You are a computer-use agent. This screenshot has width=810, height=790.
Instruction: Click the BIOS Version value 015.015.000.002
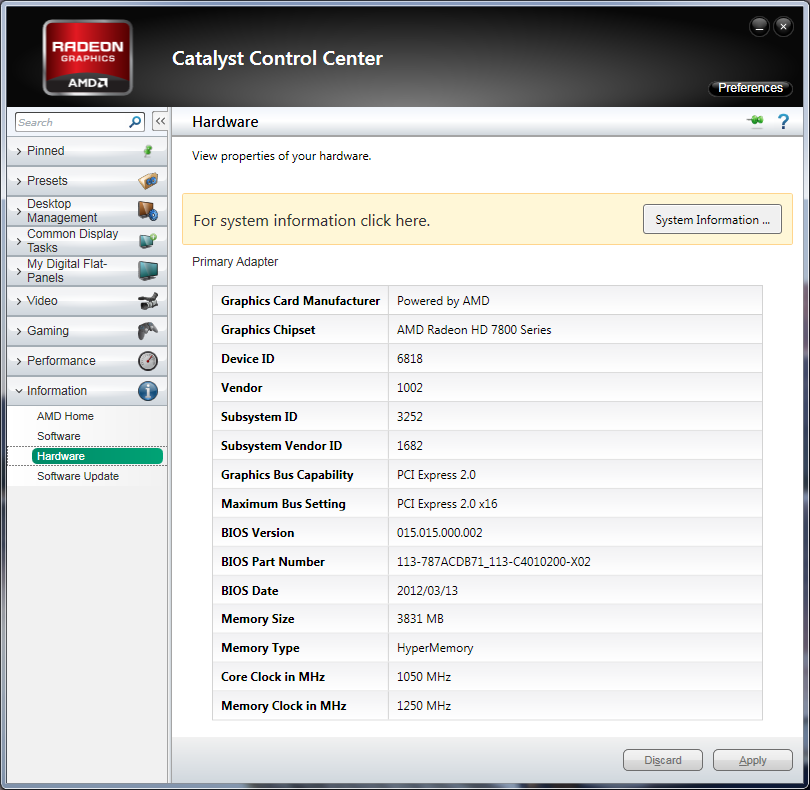pos(440,533)
